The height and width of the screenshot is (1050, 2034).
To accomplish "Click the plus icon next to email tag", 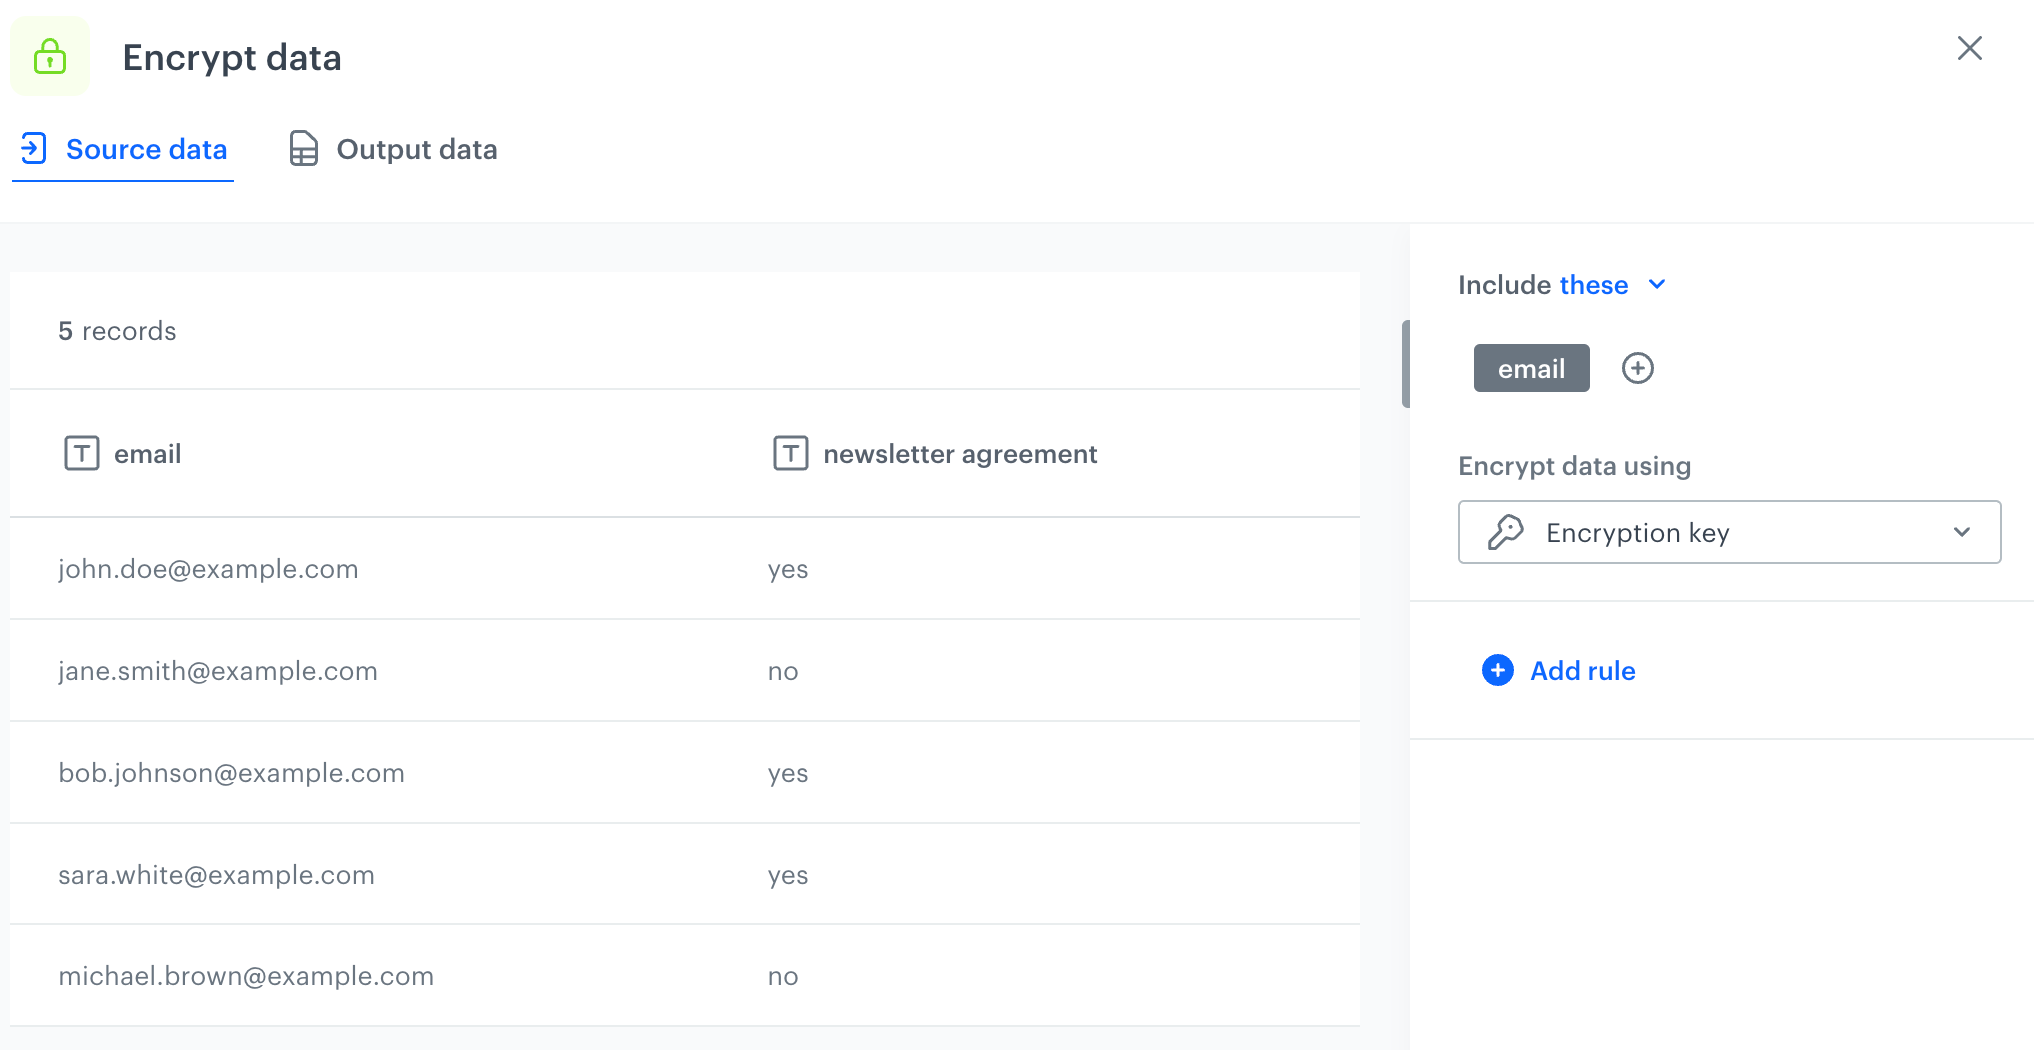I will click(x=1637, y=368).
